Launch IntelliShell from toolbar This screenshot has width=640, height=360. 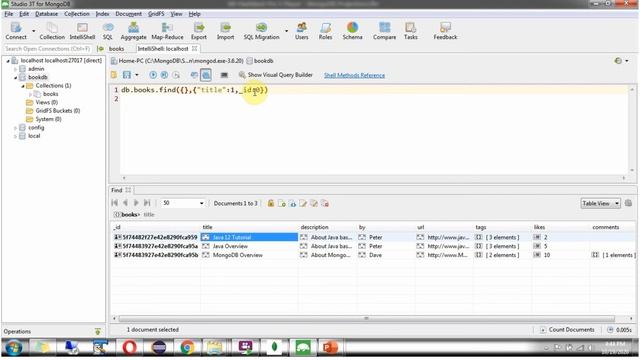(x=82, y=31)
